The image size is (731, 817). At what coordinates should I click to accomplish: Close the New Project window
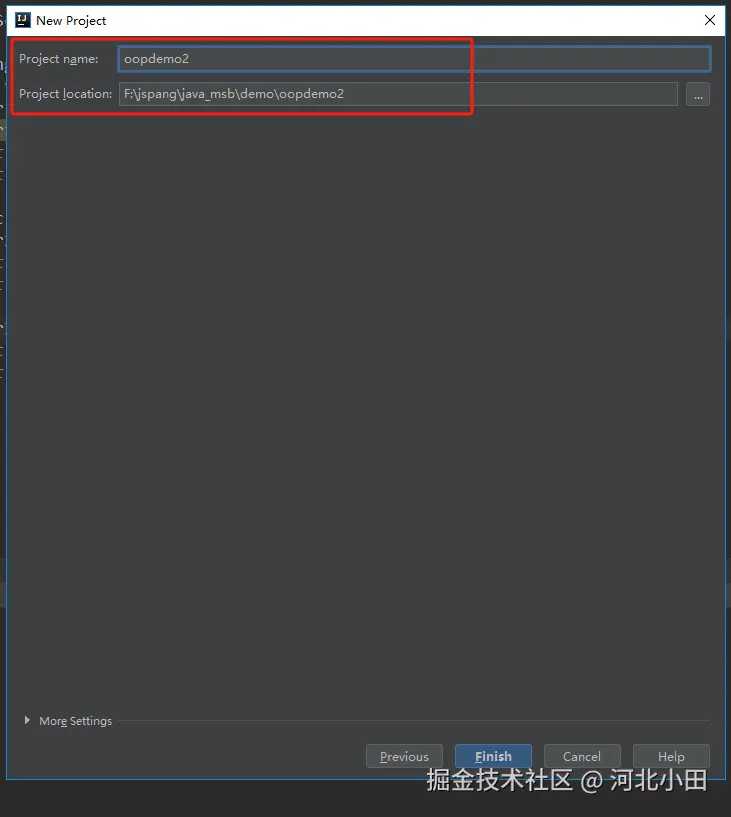[710, 20]
